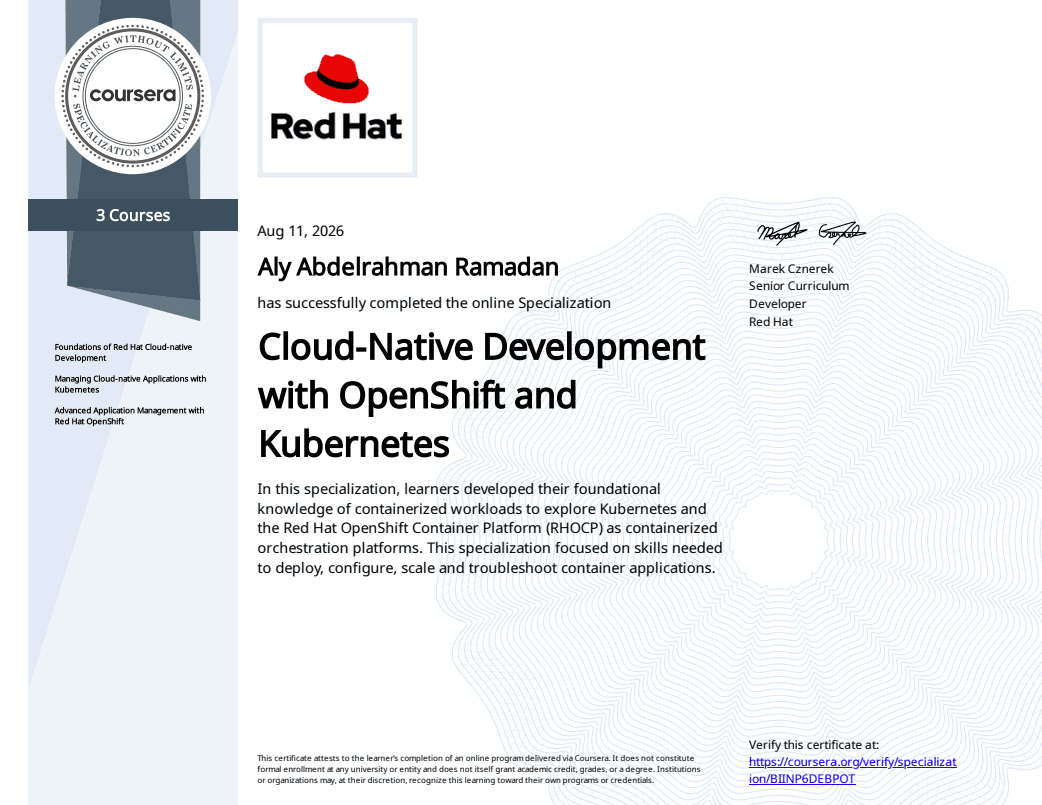Viewport: 1042px width, 805px height.
Task: Click 'has successfully completed the online Specialization'
Action: pos(434,303)
